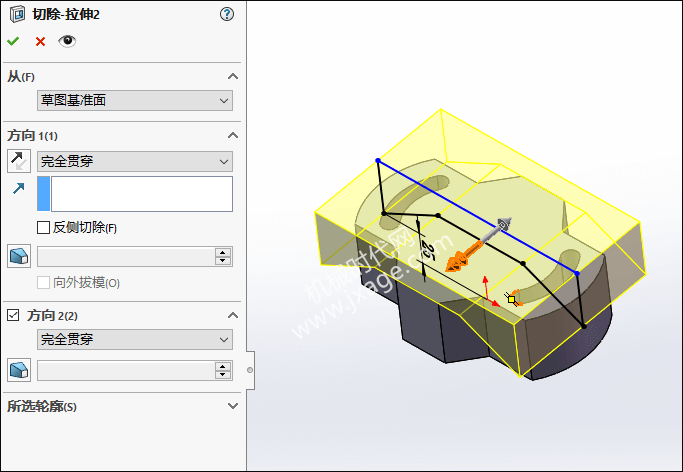This screenshot has width=683, height=472.
Task: Toggle draft on/off button in 方向 1
Action: (x=19, y=256)
